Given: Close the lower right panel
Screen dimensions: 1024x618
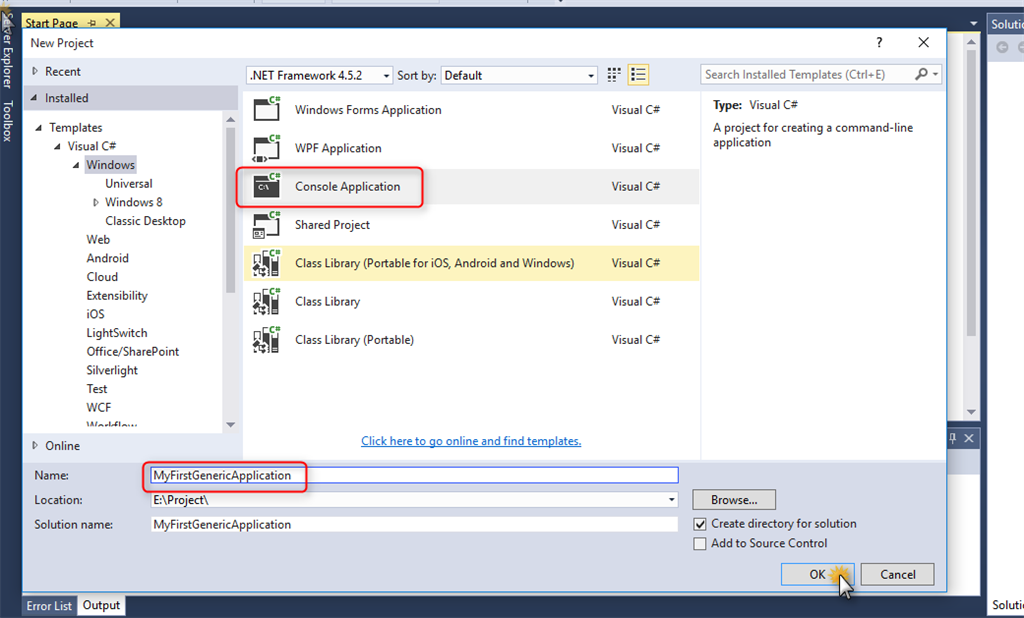Looking at the screenshot, I should point(969,438).
